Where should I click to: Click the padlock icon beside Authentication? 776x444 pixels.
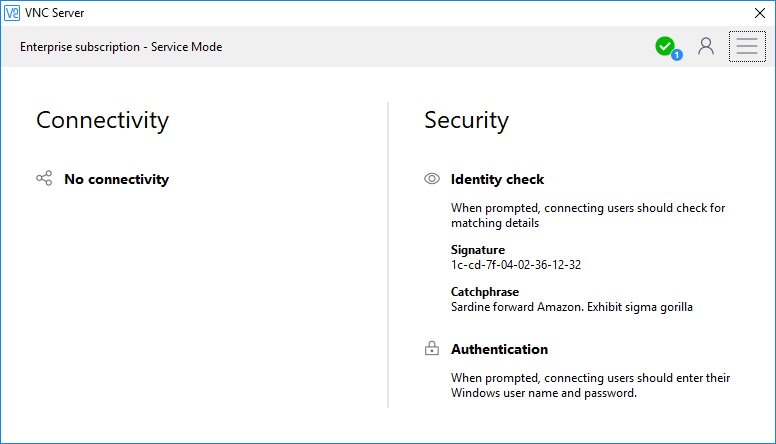(432, 348)
